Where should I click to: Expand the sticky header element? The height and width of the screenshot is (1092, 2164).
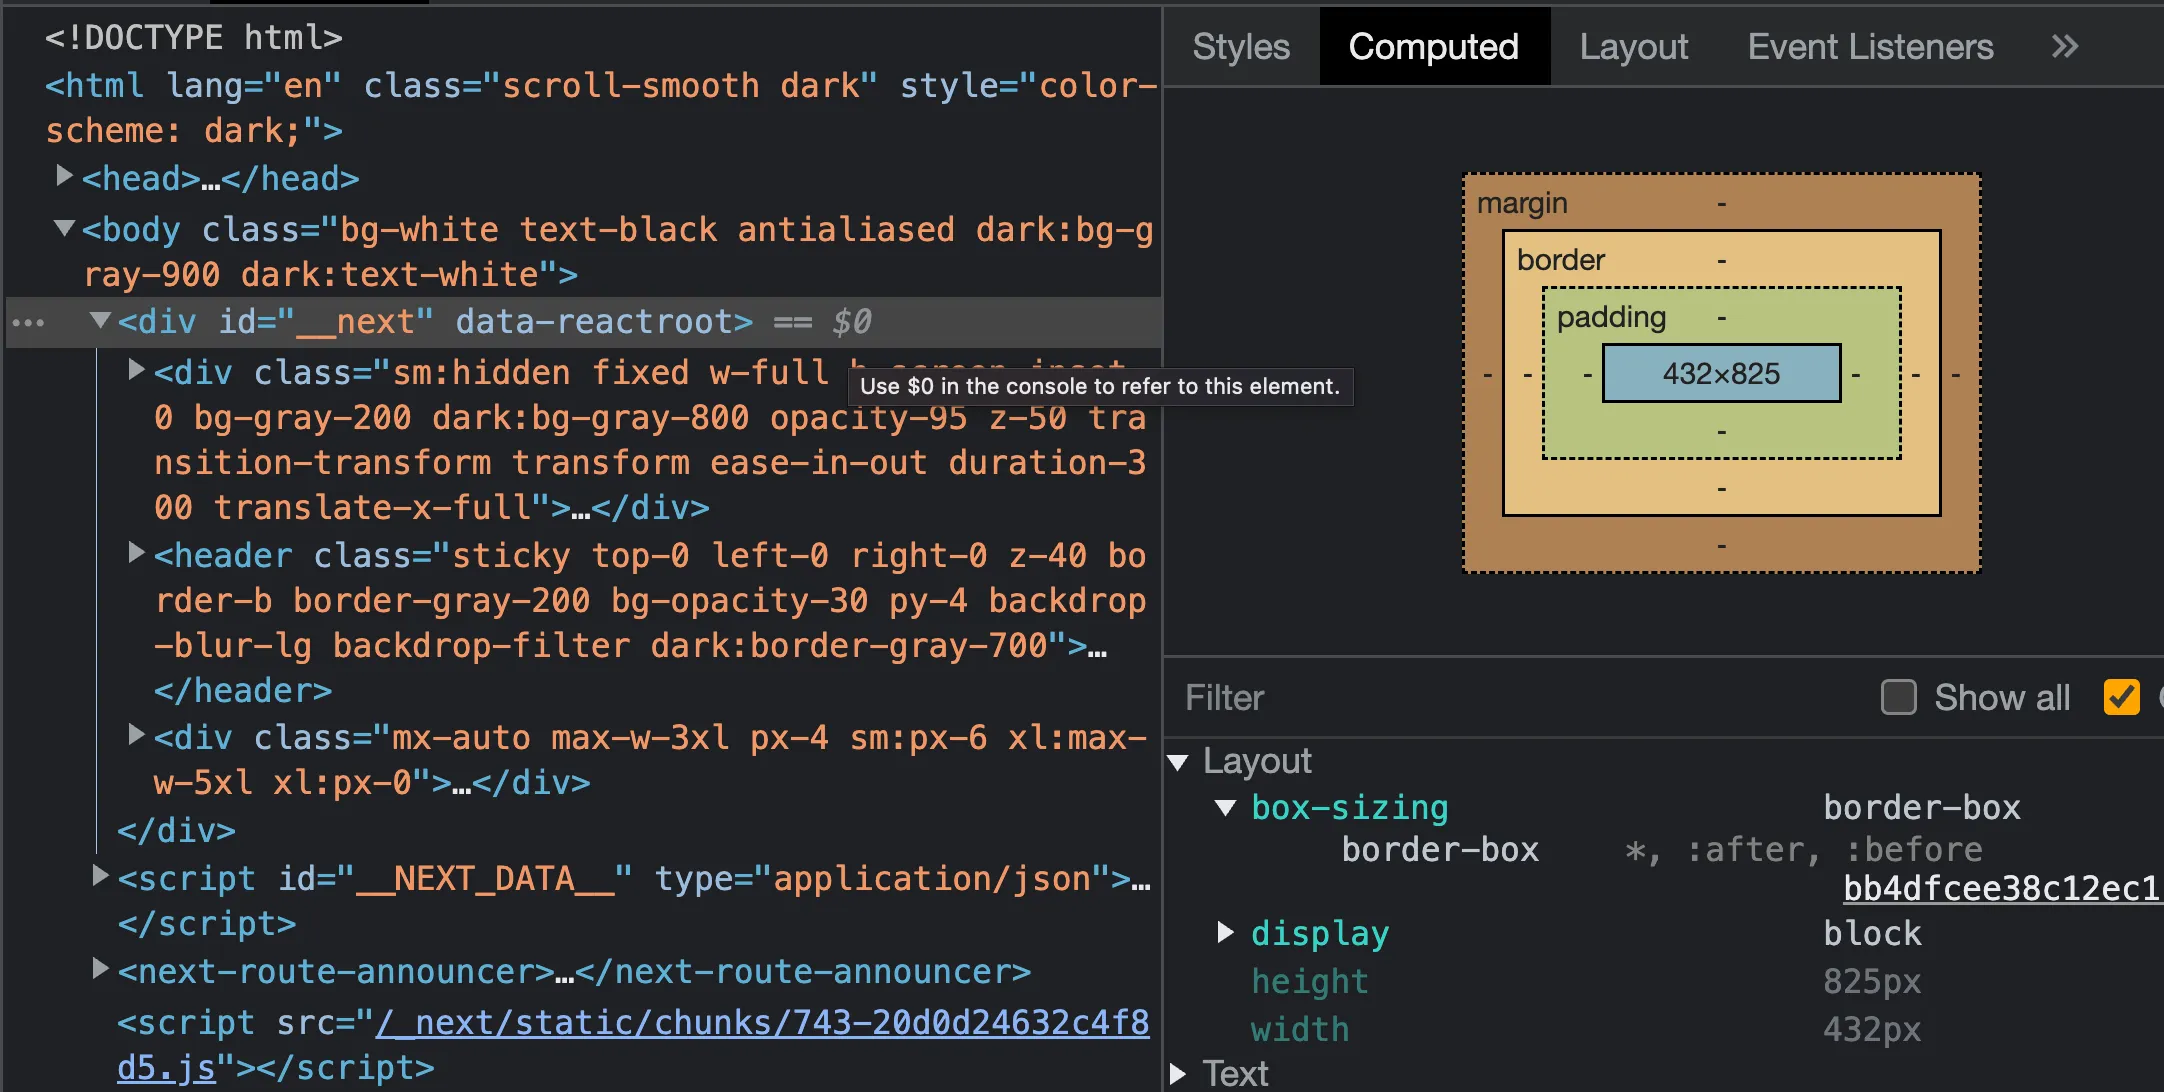(x=136, y=553)
